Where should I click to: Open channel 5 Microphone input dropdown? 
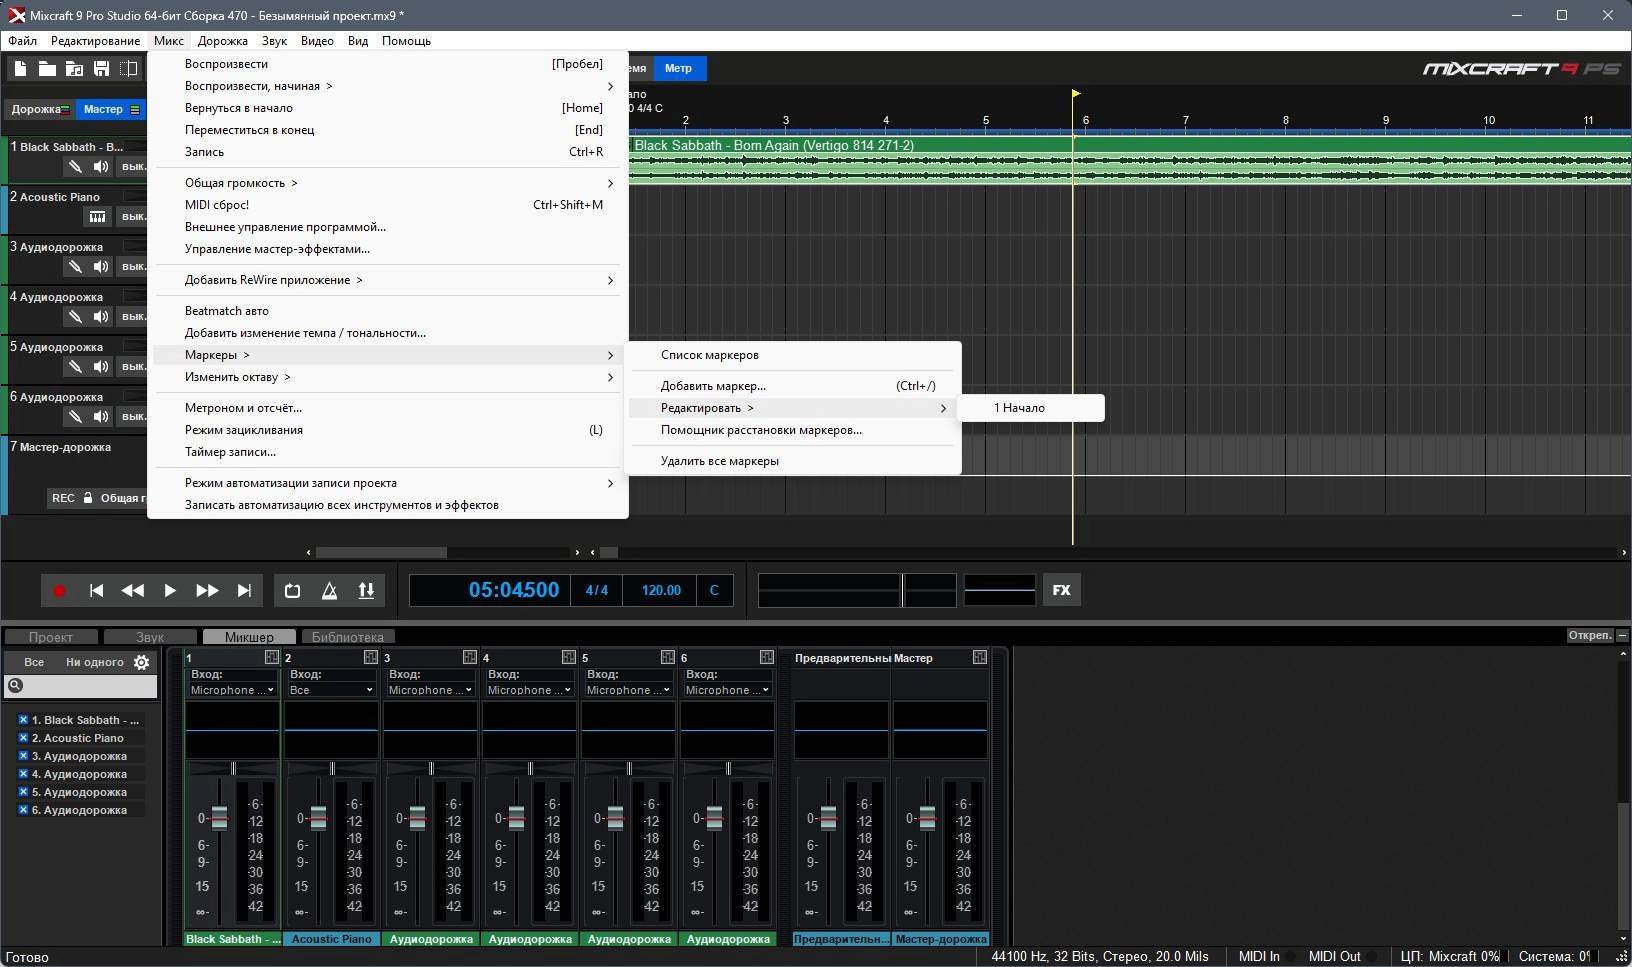click(628, 690)
